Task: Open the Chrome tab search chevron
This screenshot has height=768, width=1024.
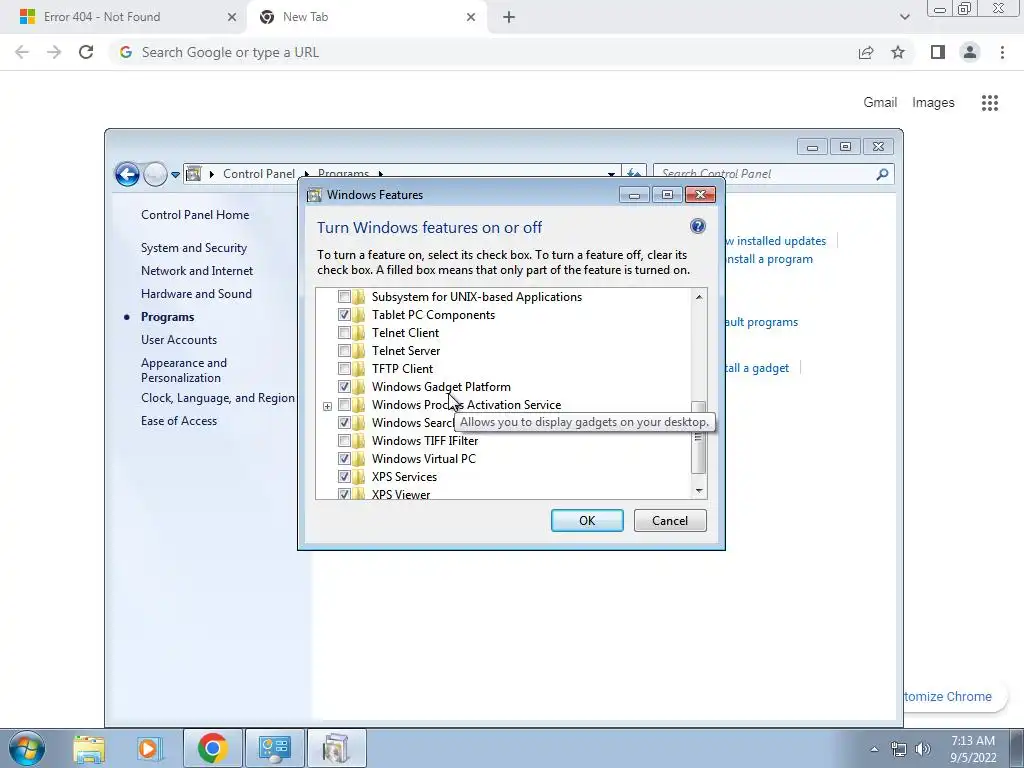Action: pyautogui.click(x=904, y=17)
